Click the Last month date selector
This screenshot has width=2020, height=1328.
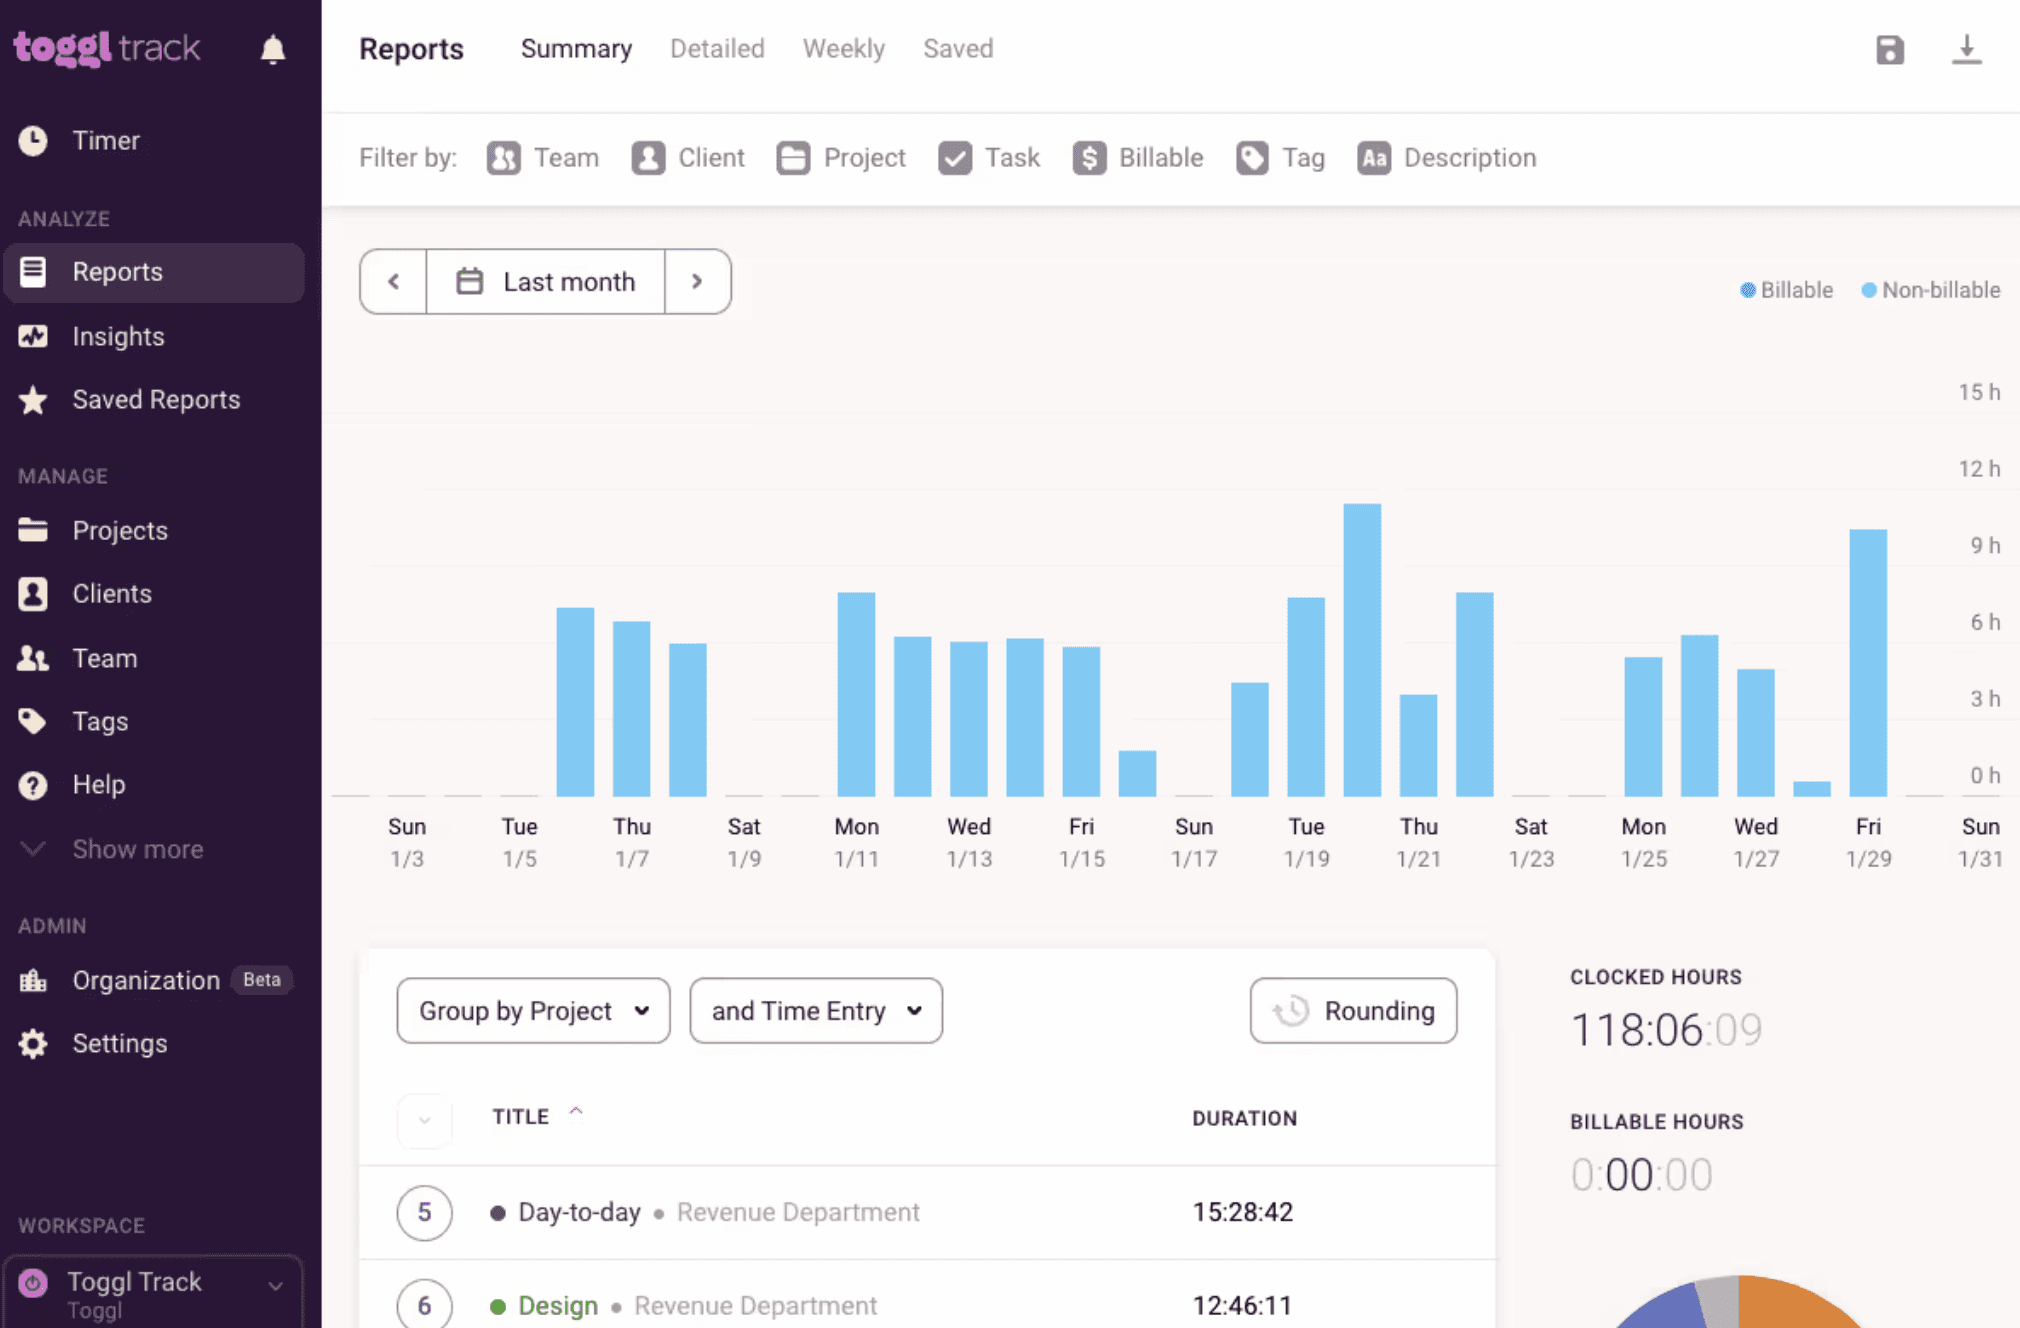point(547,282)
